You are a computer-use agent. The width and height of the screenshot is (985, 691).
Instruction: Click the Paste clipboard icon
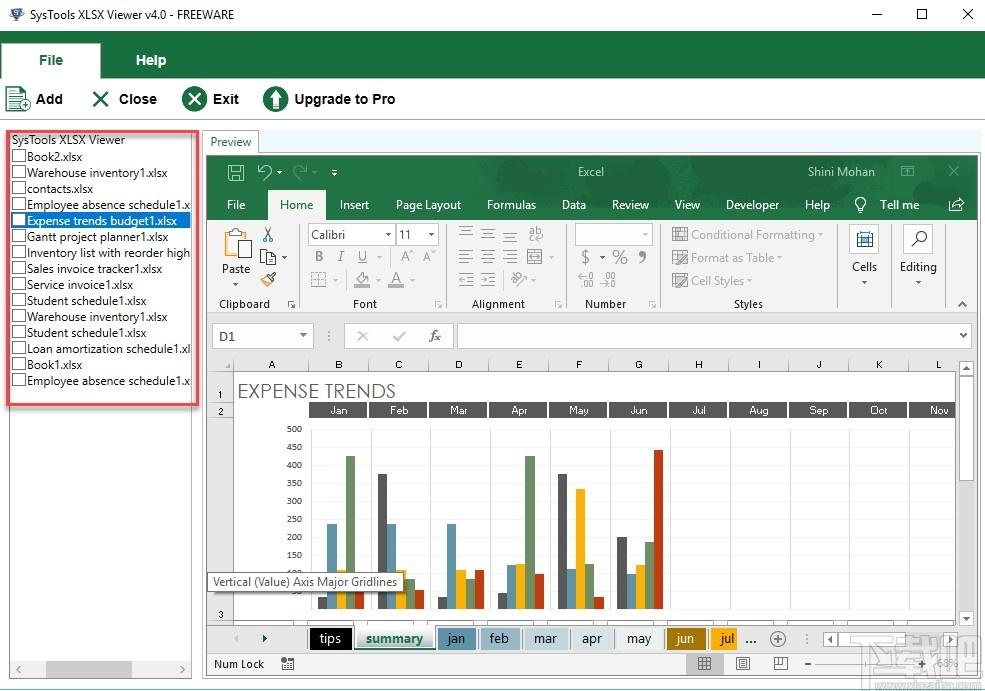coord(237,243)
